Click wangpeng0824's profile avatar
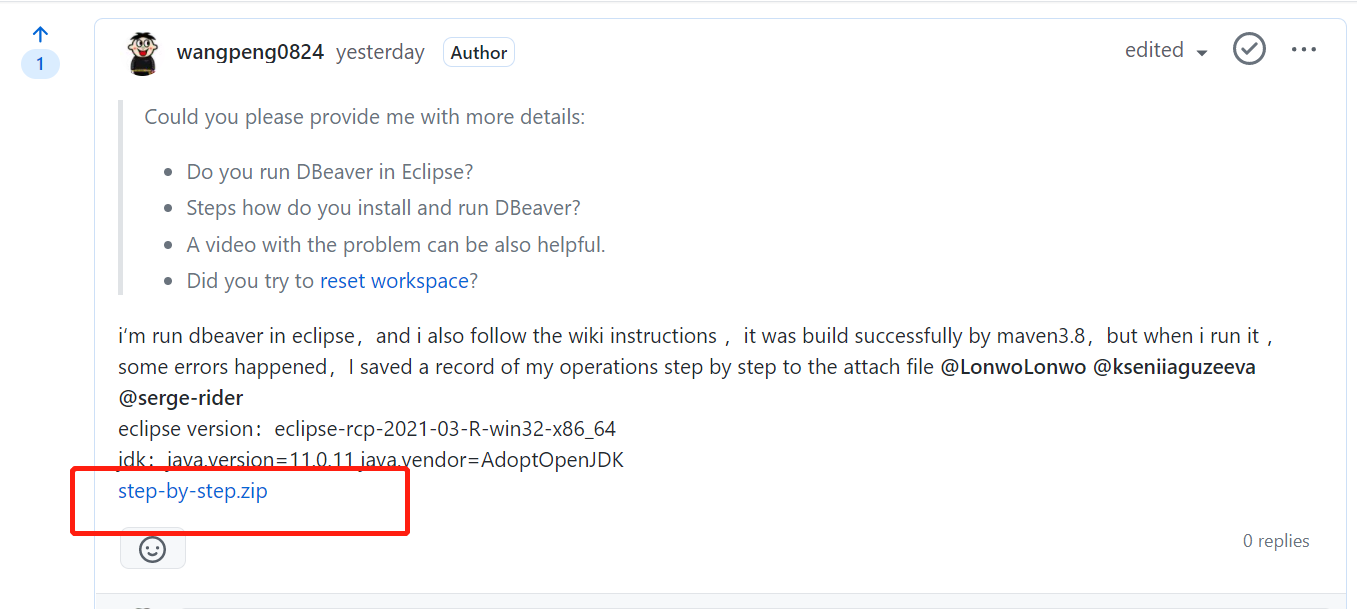Screen dimensions: 1357x609 (x=142, y=51)
